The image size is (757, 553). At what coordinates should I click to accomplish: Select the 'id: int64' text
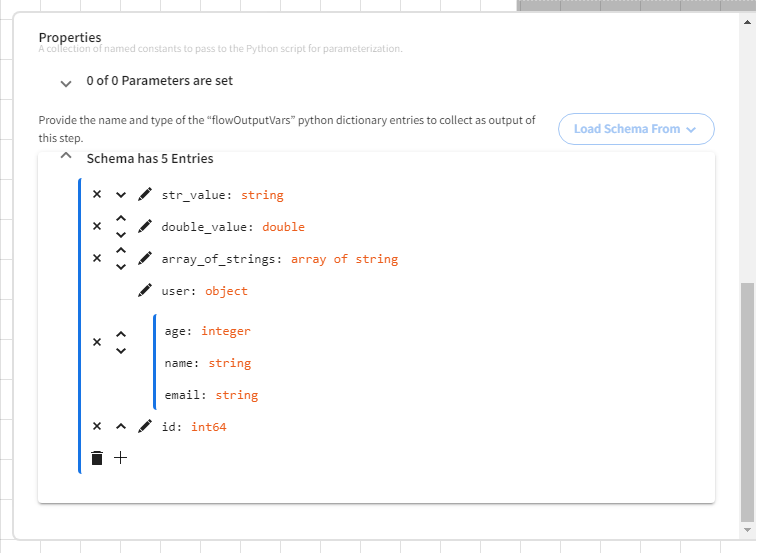(x=194, y=427)
